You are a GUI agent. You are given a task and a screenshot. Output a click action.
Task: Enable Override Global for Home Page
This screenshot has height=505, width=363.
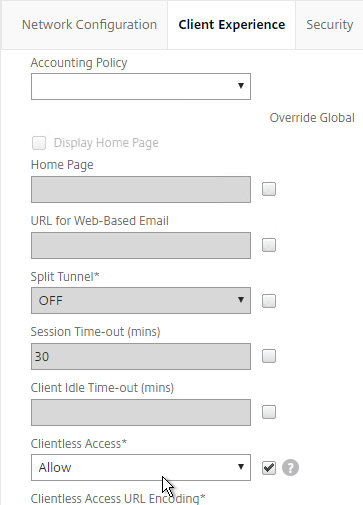pos(269,189)
